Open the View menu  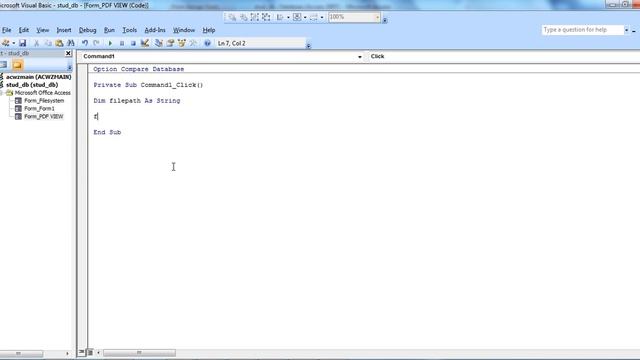(x=42, y=30)
